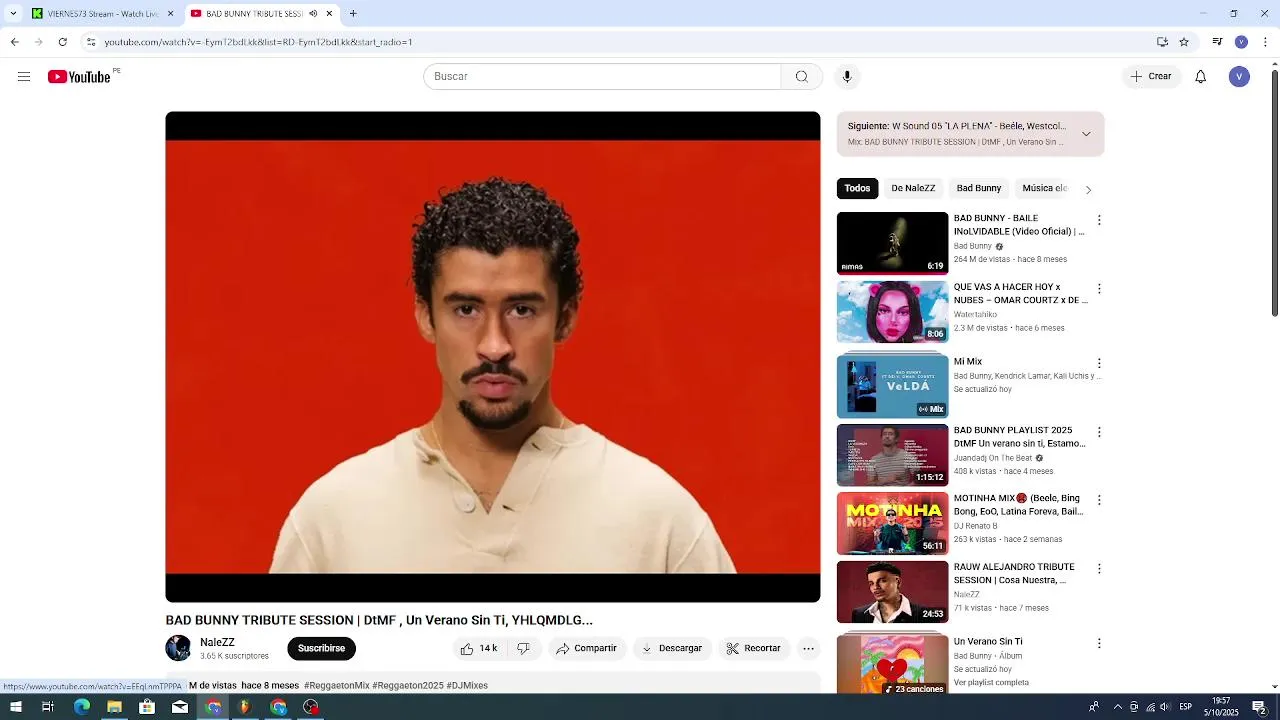Image resolution: width=1280 pixels, height=720 pixels.
Task: Open QUE VAS A HACER HOY thumbnail
Action: click(x=892, y=311)
